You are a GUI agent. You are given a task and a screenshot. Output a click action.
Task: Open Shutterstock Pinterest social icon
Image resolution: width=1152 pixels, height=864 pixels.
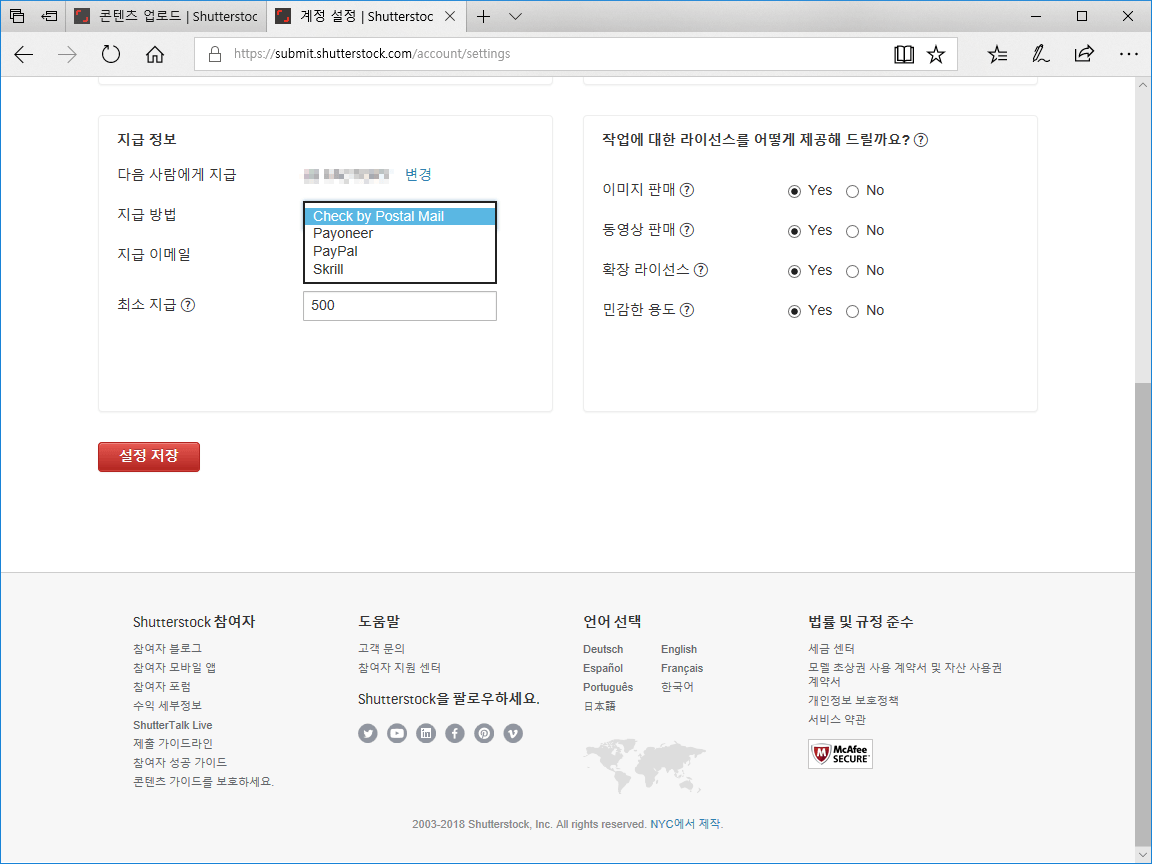[x=484, y=733]
